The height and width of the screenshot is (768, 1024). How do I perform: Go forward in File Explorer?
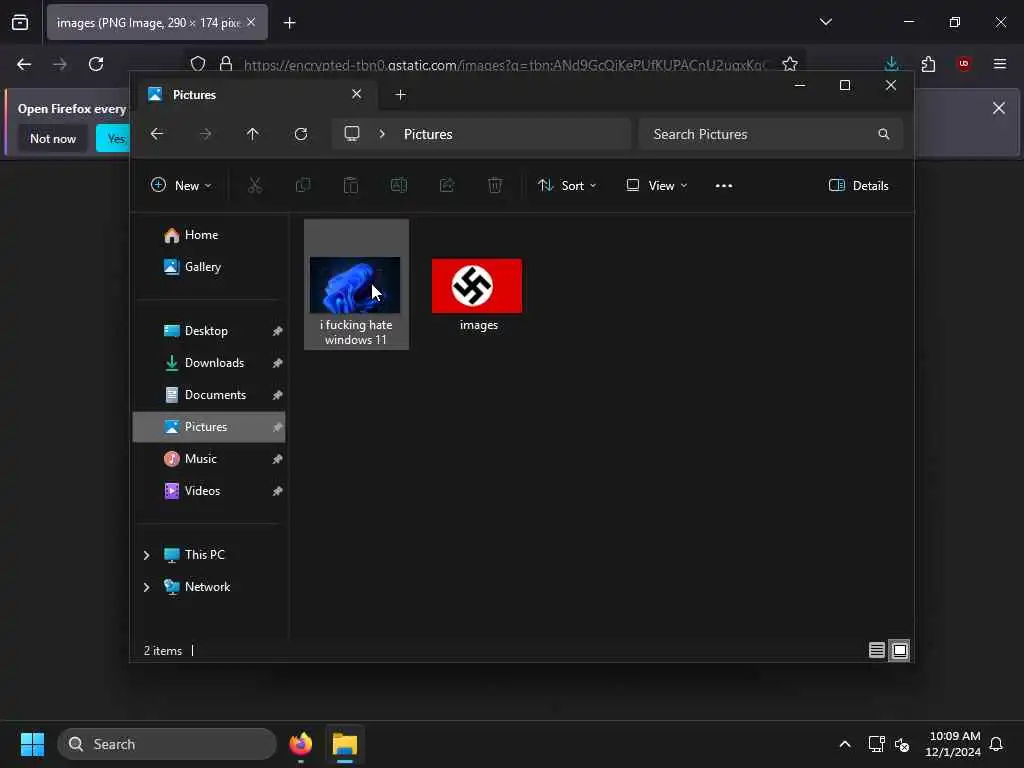coord(205,134)
